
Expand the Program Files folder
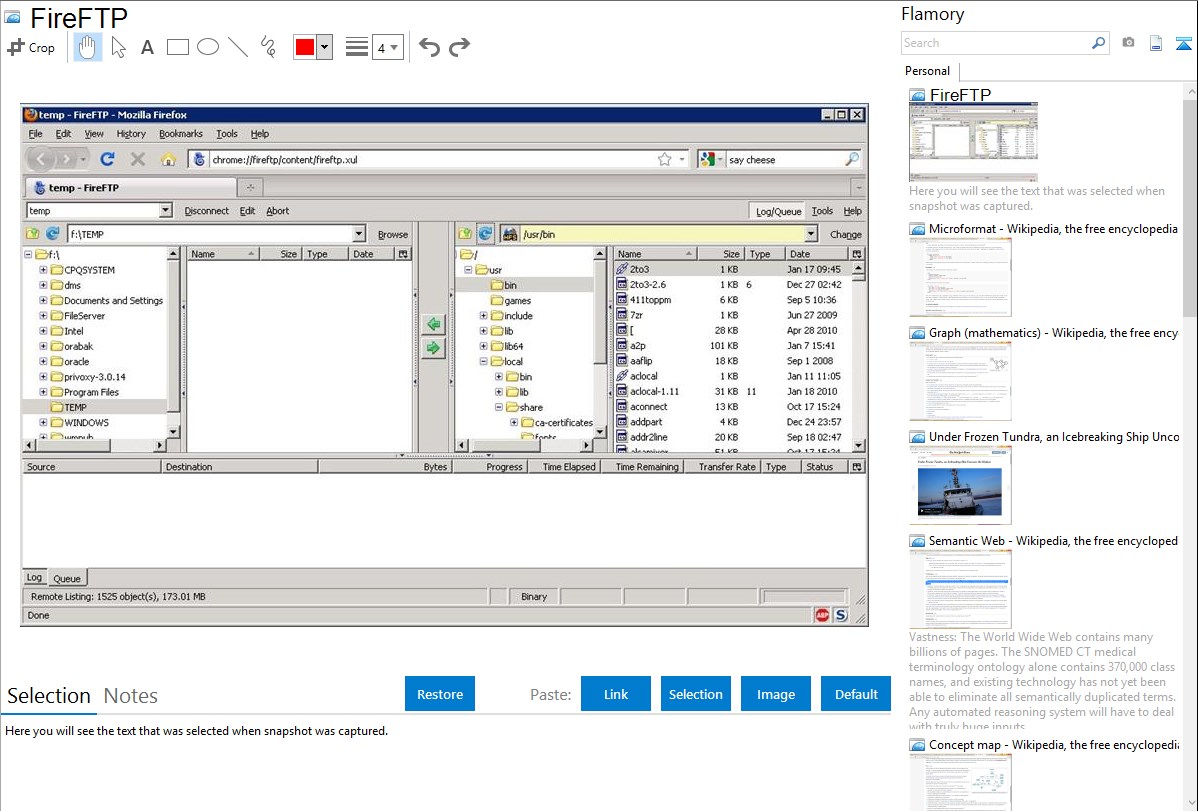point(44,392)
